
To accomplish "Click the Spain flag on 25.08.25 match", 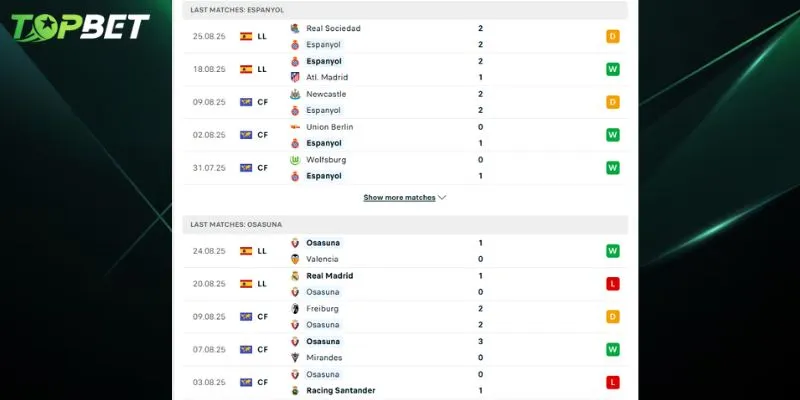I will click(x=246, y=37).
